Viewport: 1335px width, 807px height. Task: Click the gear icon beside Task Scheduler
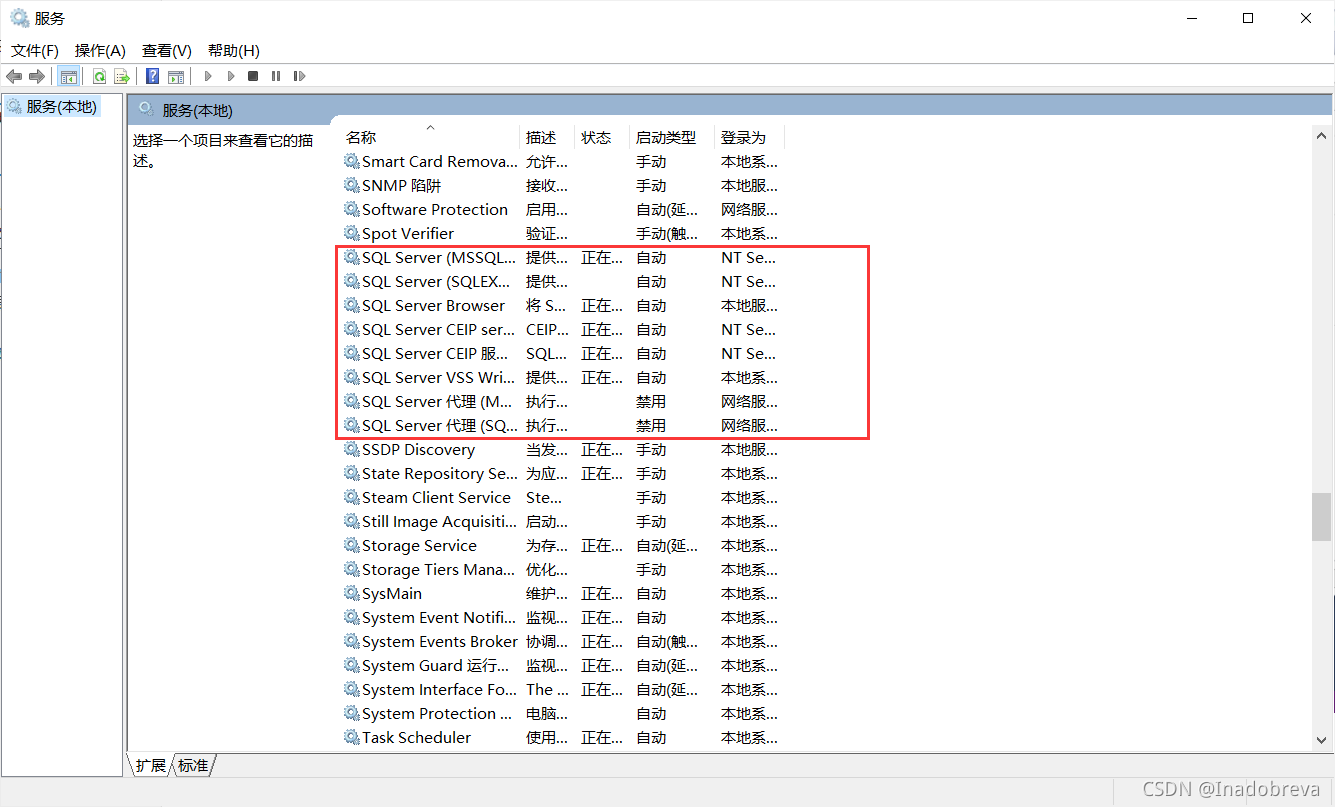[351, 737]
